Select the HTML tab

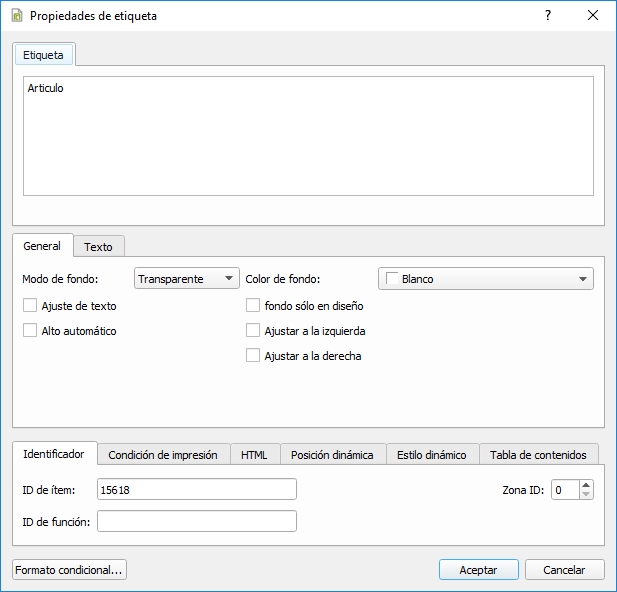point(255,455)
